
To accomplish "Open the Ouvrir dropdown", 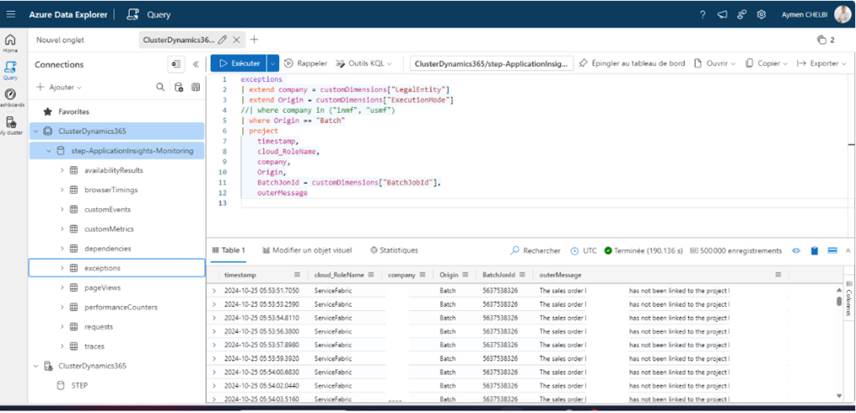I will tap(715, 63).
